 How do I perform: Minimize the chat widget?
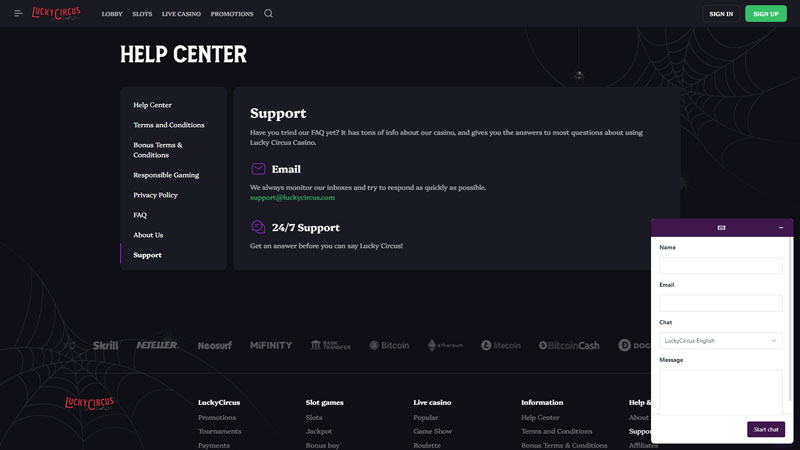pyautogui.click(x=781, y=228)
